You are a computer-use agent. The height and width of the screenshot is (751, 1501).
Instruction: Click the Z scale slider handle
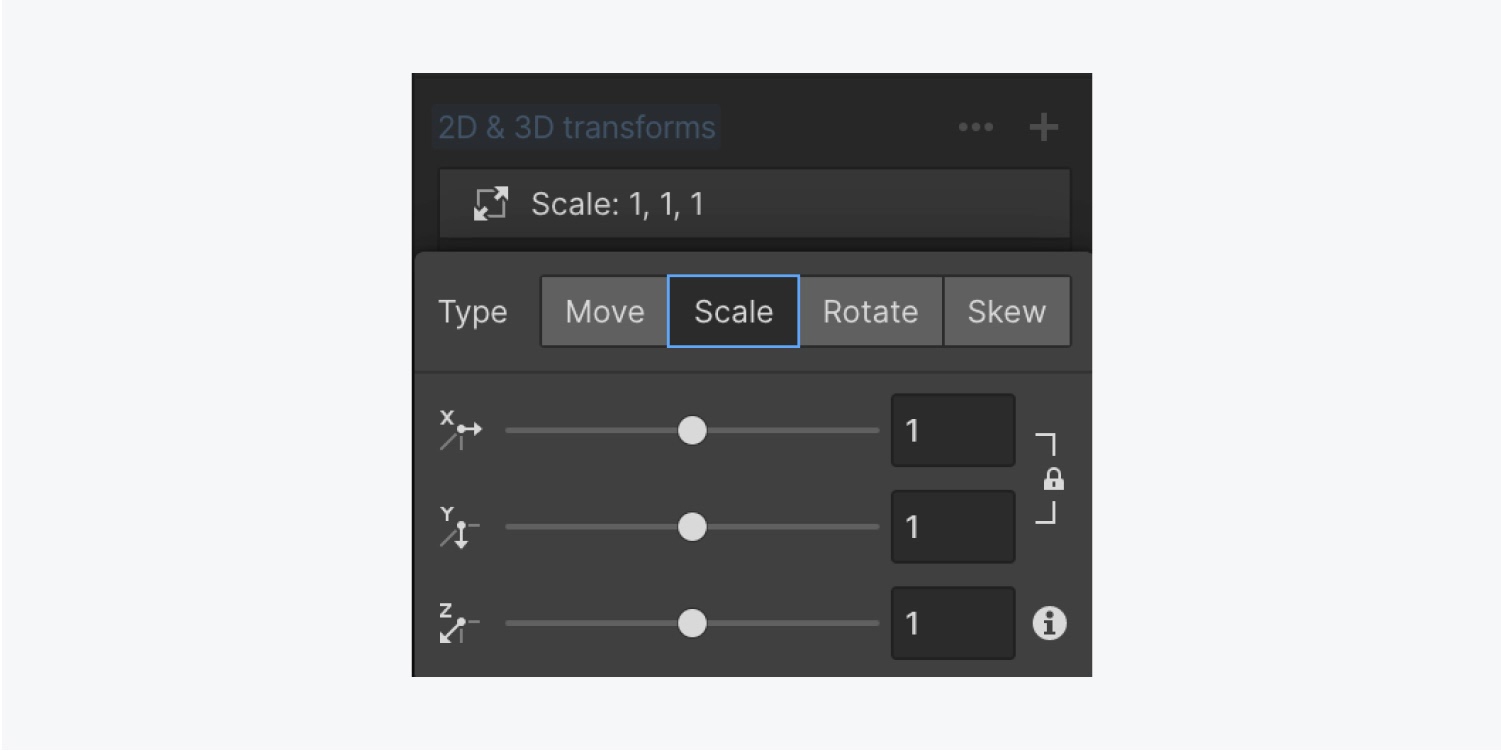pos(692,623)
